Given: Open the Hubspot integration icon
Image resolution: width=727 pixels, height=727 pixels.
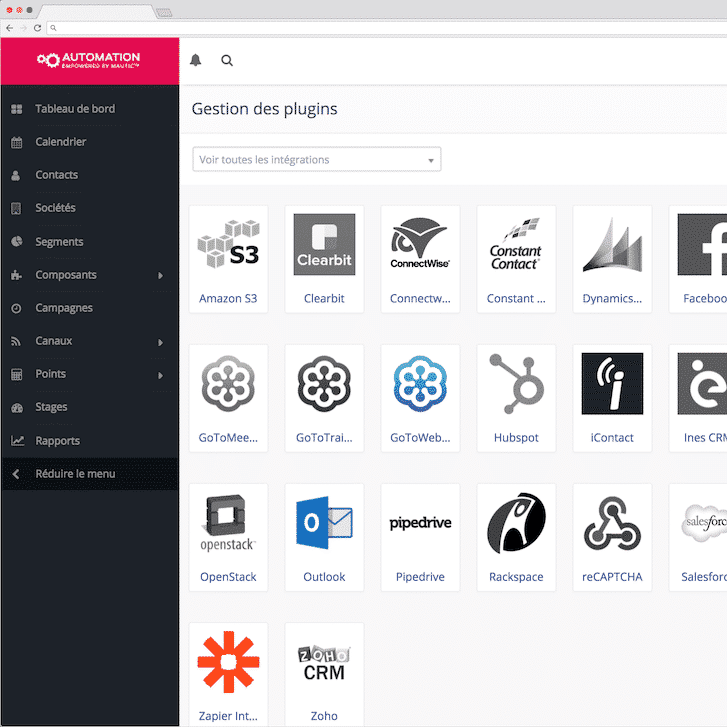Looking at the screenshot, I should tap(516, 384).
